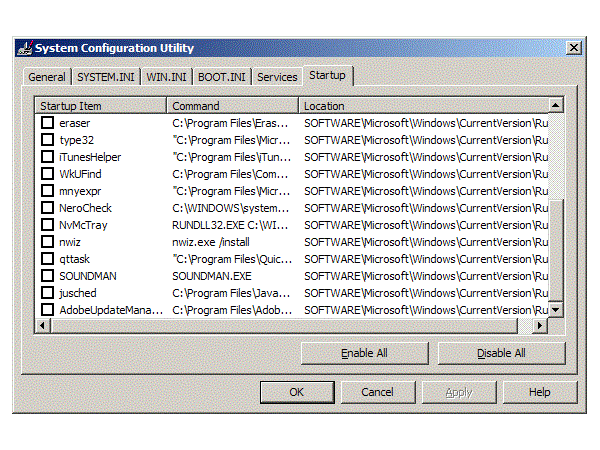600x450 pixels.
Task: Open the Services tab
Action: coord(277,77)
